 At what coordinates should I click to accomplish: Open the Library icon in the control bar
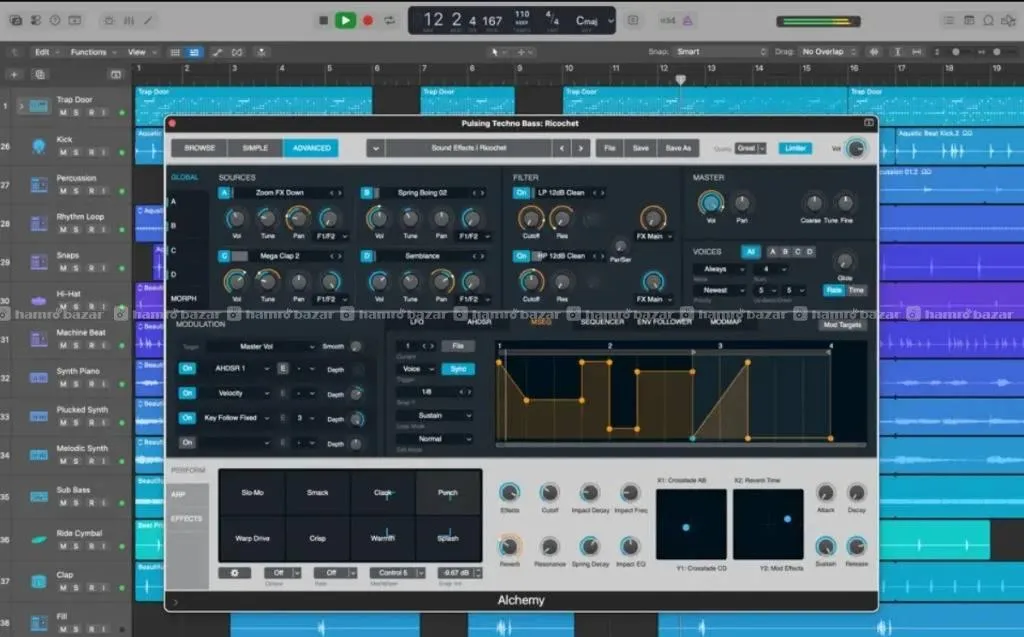tap(16, 20)
